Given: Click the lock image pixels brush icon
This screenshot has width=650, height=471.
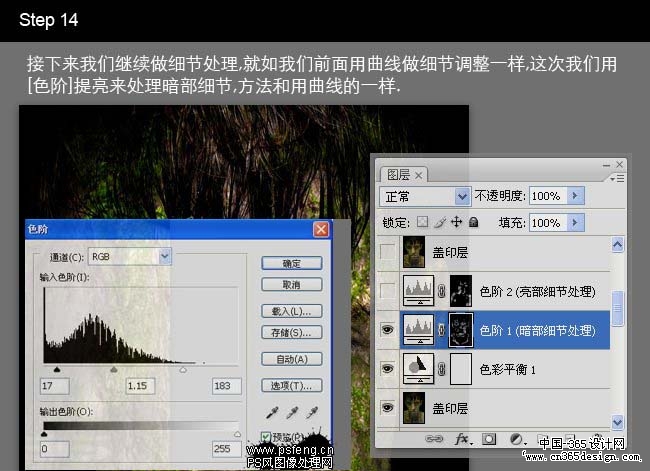Looking at the screenshot, I should pos(440,223).
